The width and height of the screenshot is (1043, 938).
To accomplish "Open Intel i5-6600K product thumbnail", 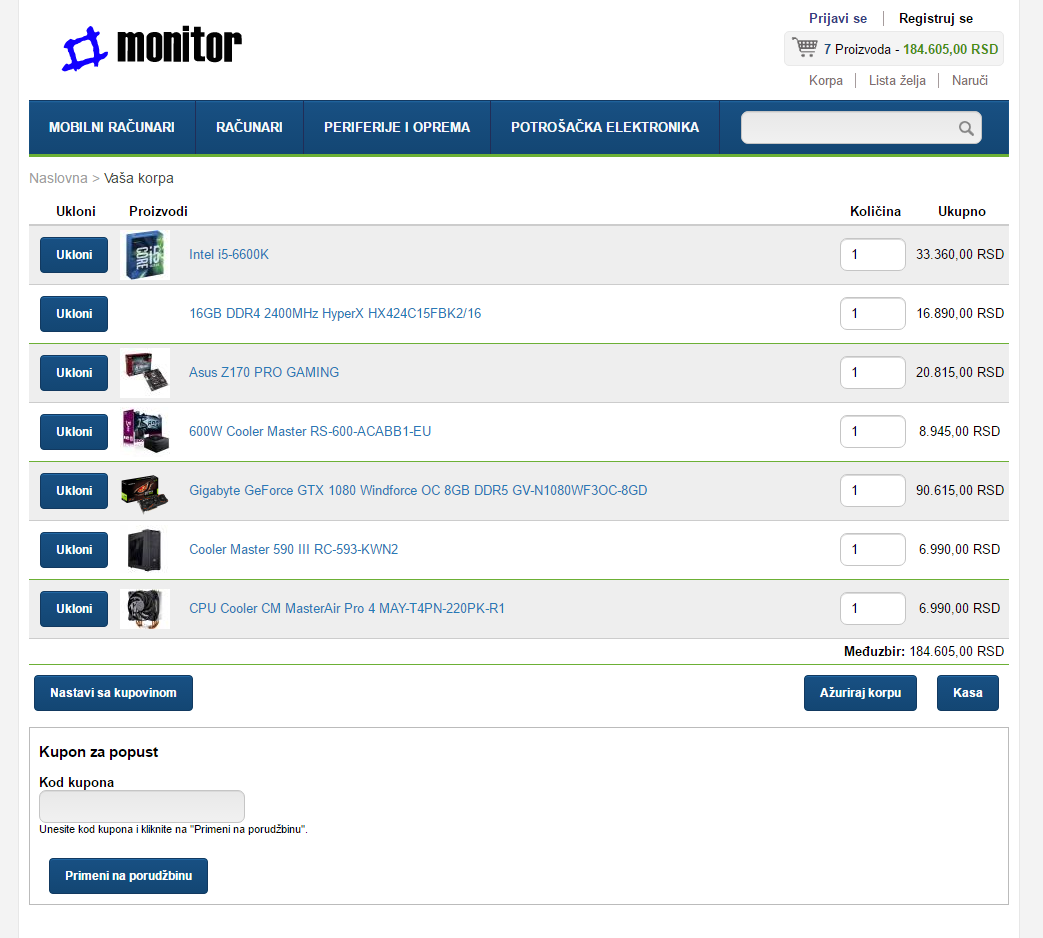I will pyautogui.click(x=145, y=255).
